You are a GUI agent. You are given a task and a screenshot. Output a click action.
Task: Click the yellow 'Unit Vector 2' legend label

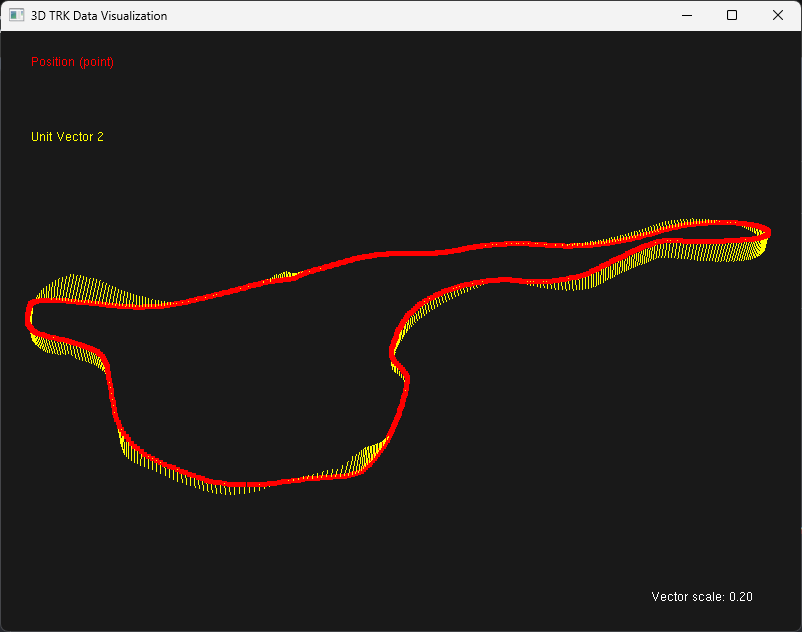pyautogui.click(x=67, y=137)
